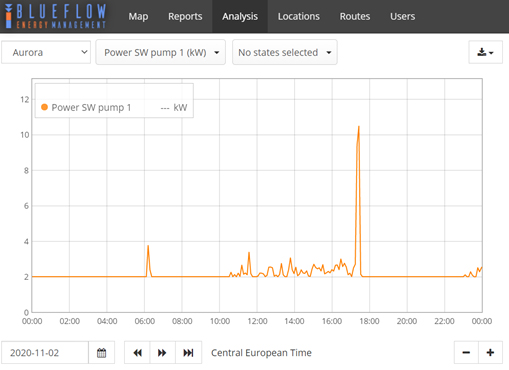This screenshot has width=509, height=370.
Task: Expand the Aurora vessel dropdown
Action: (x=46, y=52)
